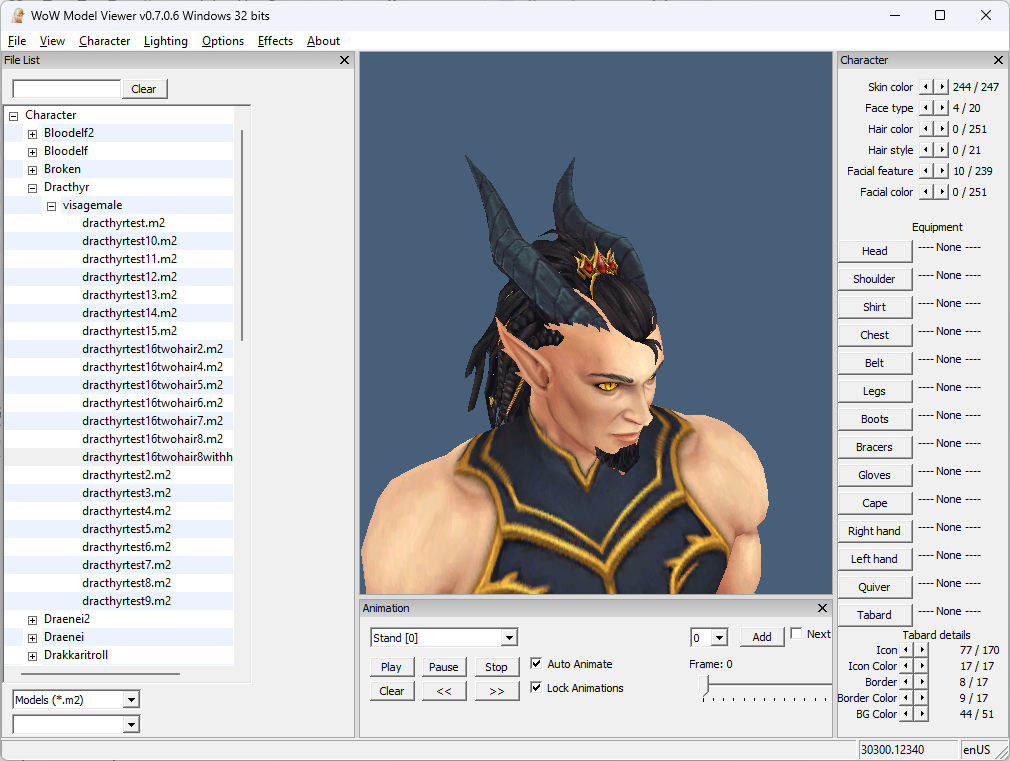Click Border Color previous arrow
Image resolution: width=1010 pixels, height=761 pixels.
[x=906, y=698]
